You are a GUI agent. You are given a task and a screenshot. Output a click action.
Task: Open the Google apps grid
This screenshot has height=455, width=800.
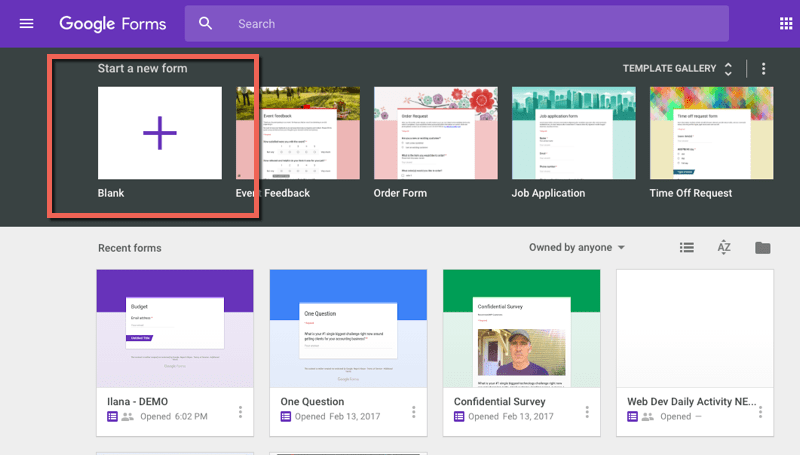tap(786, 23)
